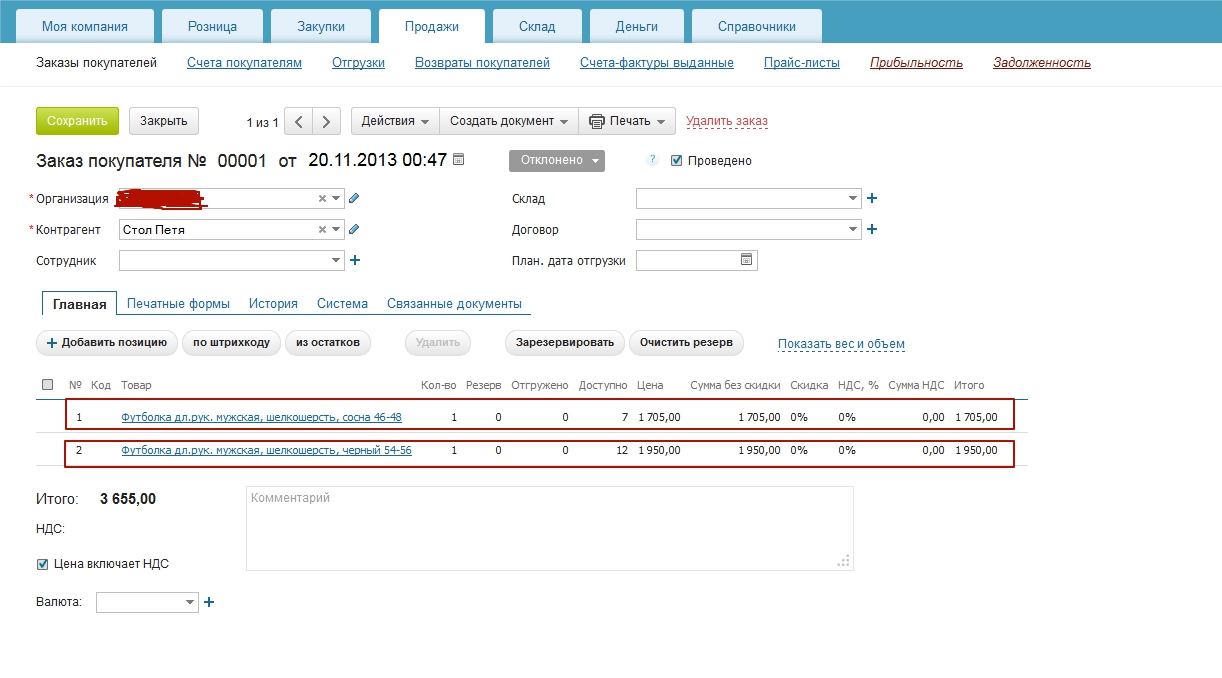This screenshot has width=1222, height=678.
Task: Open the Действия dropdown menu
Action: pos(395,121)
